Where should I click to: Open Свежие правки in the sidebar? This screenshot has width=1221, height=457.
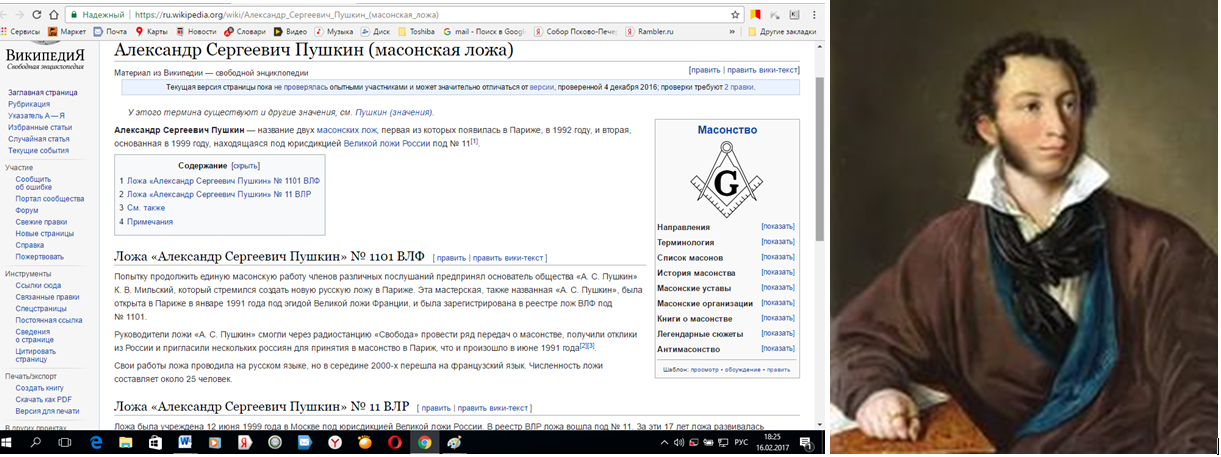click(40, 222)
